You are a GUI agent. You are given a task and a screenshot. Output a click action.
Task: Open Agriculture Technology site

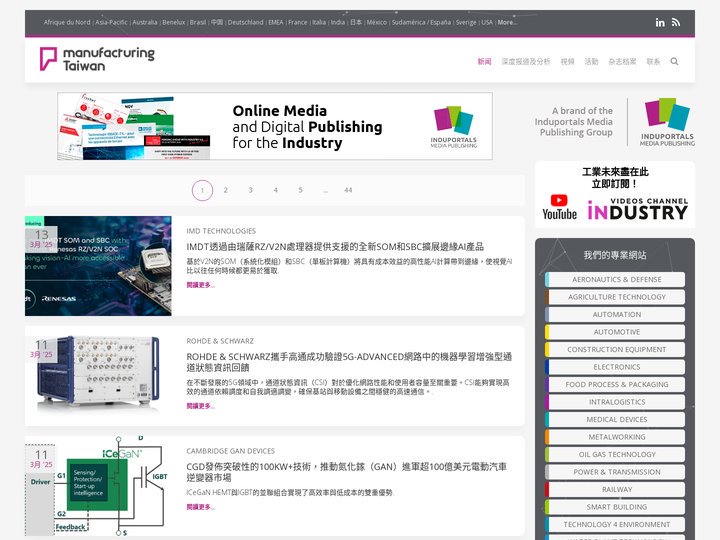pos(615,297)
